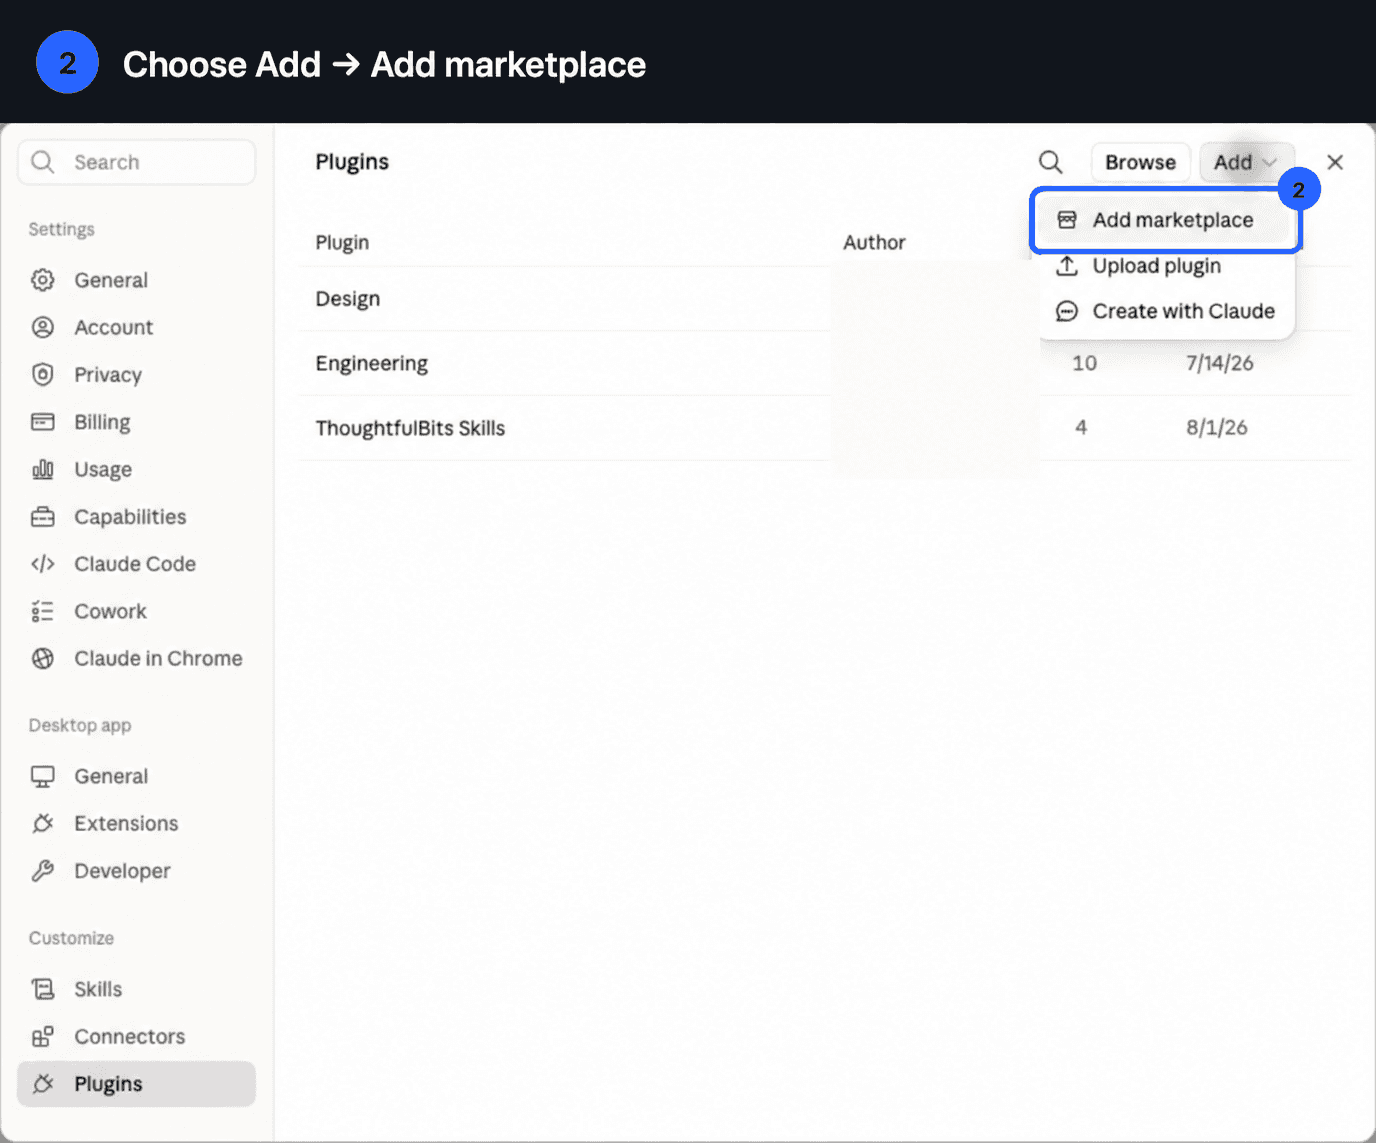View the Usage page
This screenshot has height=1143, width=1376.
(x=137, y=469)
